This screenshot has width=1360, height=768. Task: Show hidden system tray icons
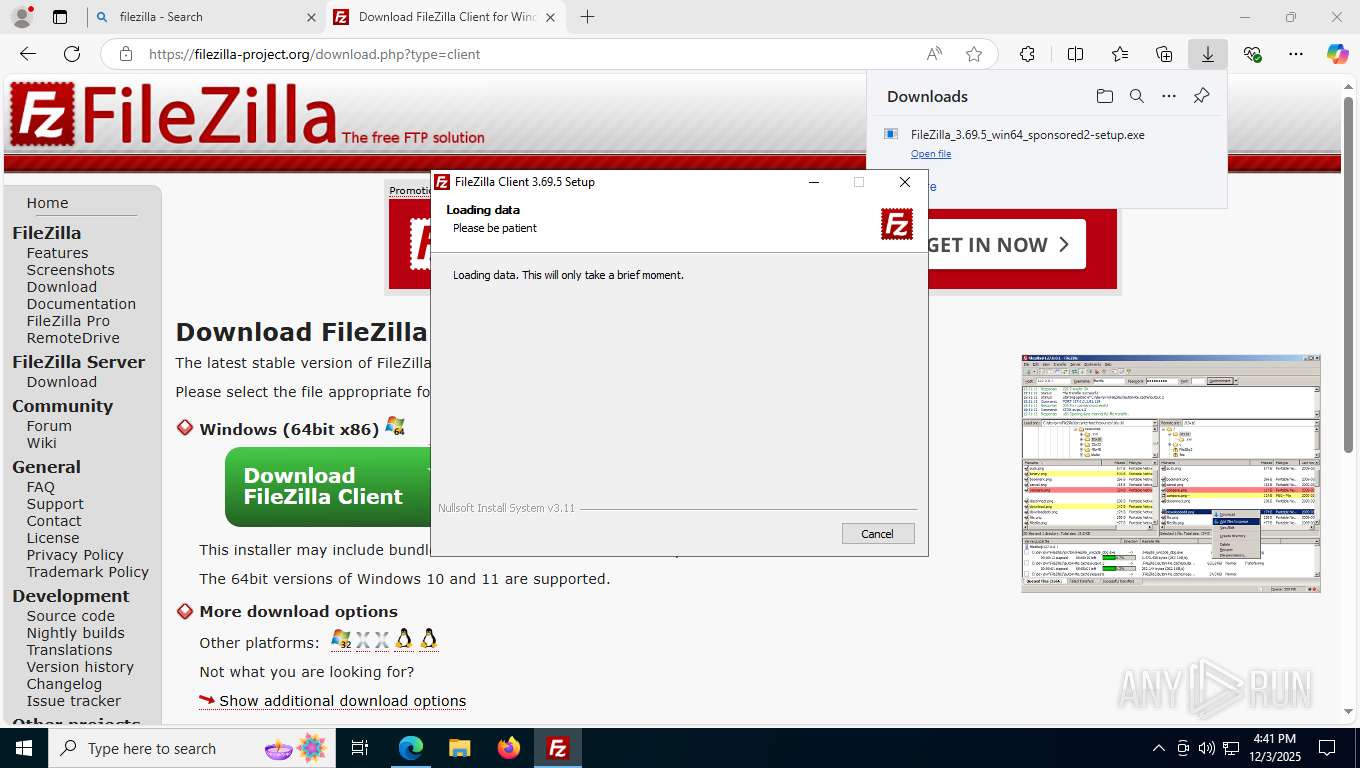1159,748
